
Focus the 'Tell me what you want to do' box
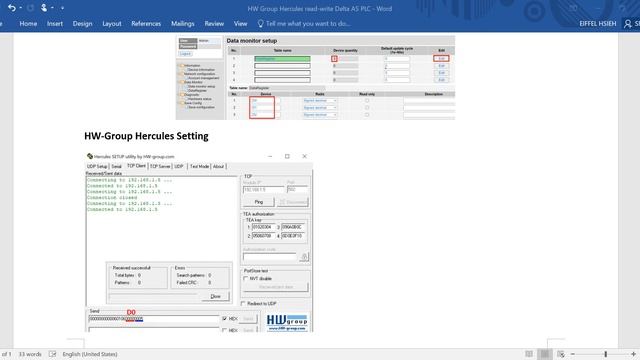click(x=308, y=24)
